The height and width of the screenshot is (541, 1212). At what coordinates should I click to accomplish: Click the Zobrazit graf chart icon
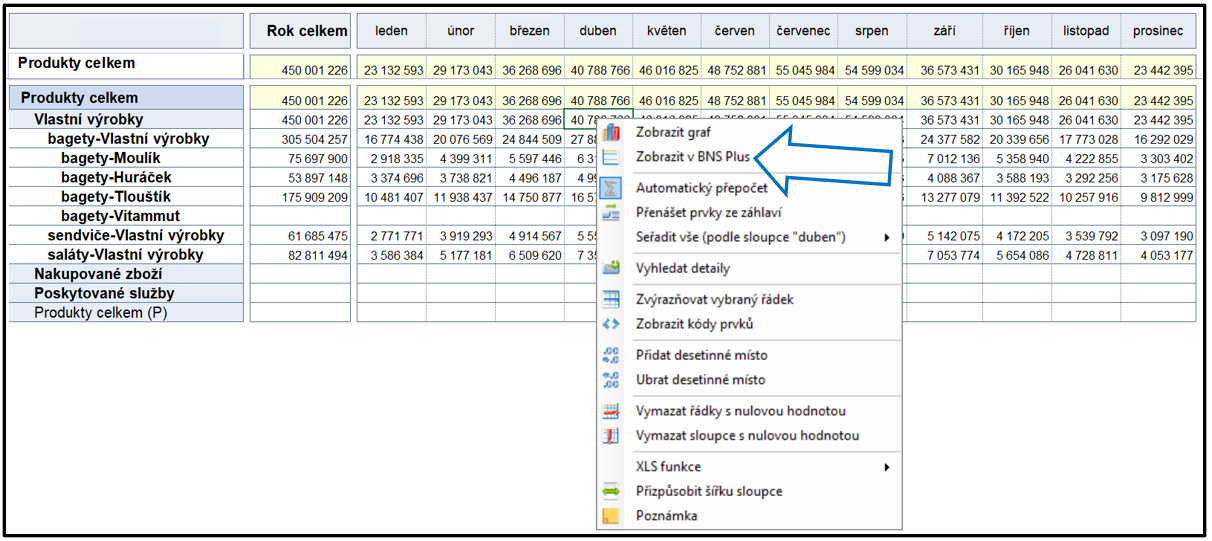612,133
